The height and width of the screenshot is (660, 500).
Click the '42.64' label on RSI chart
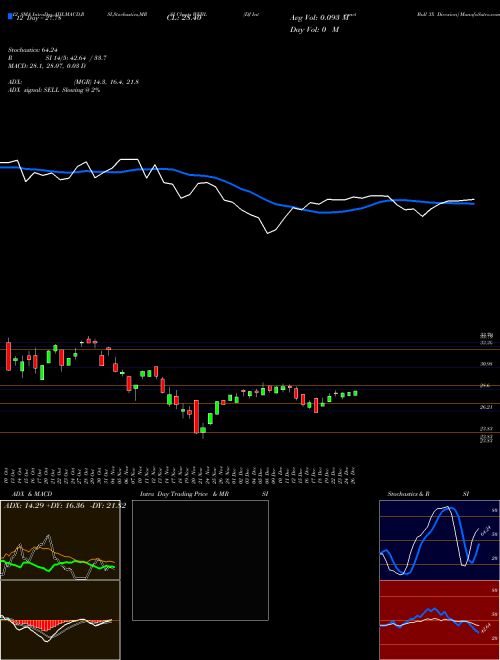486,628
